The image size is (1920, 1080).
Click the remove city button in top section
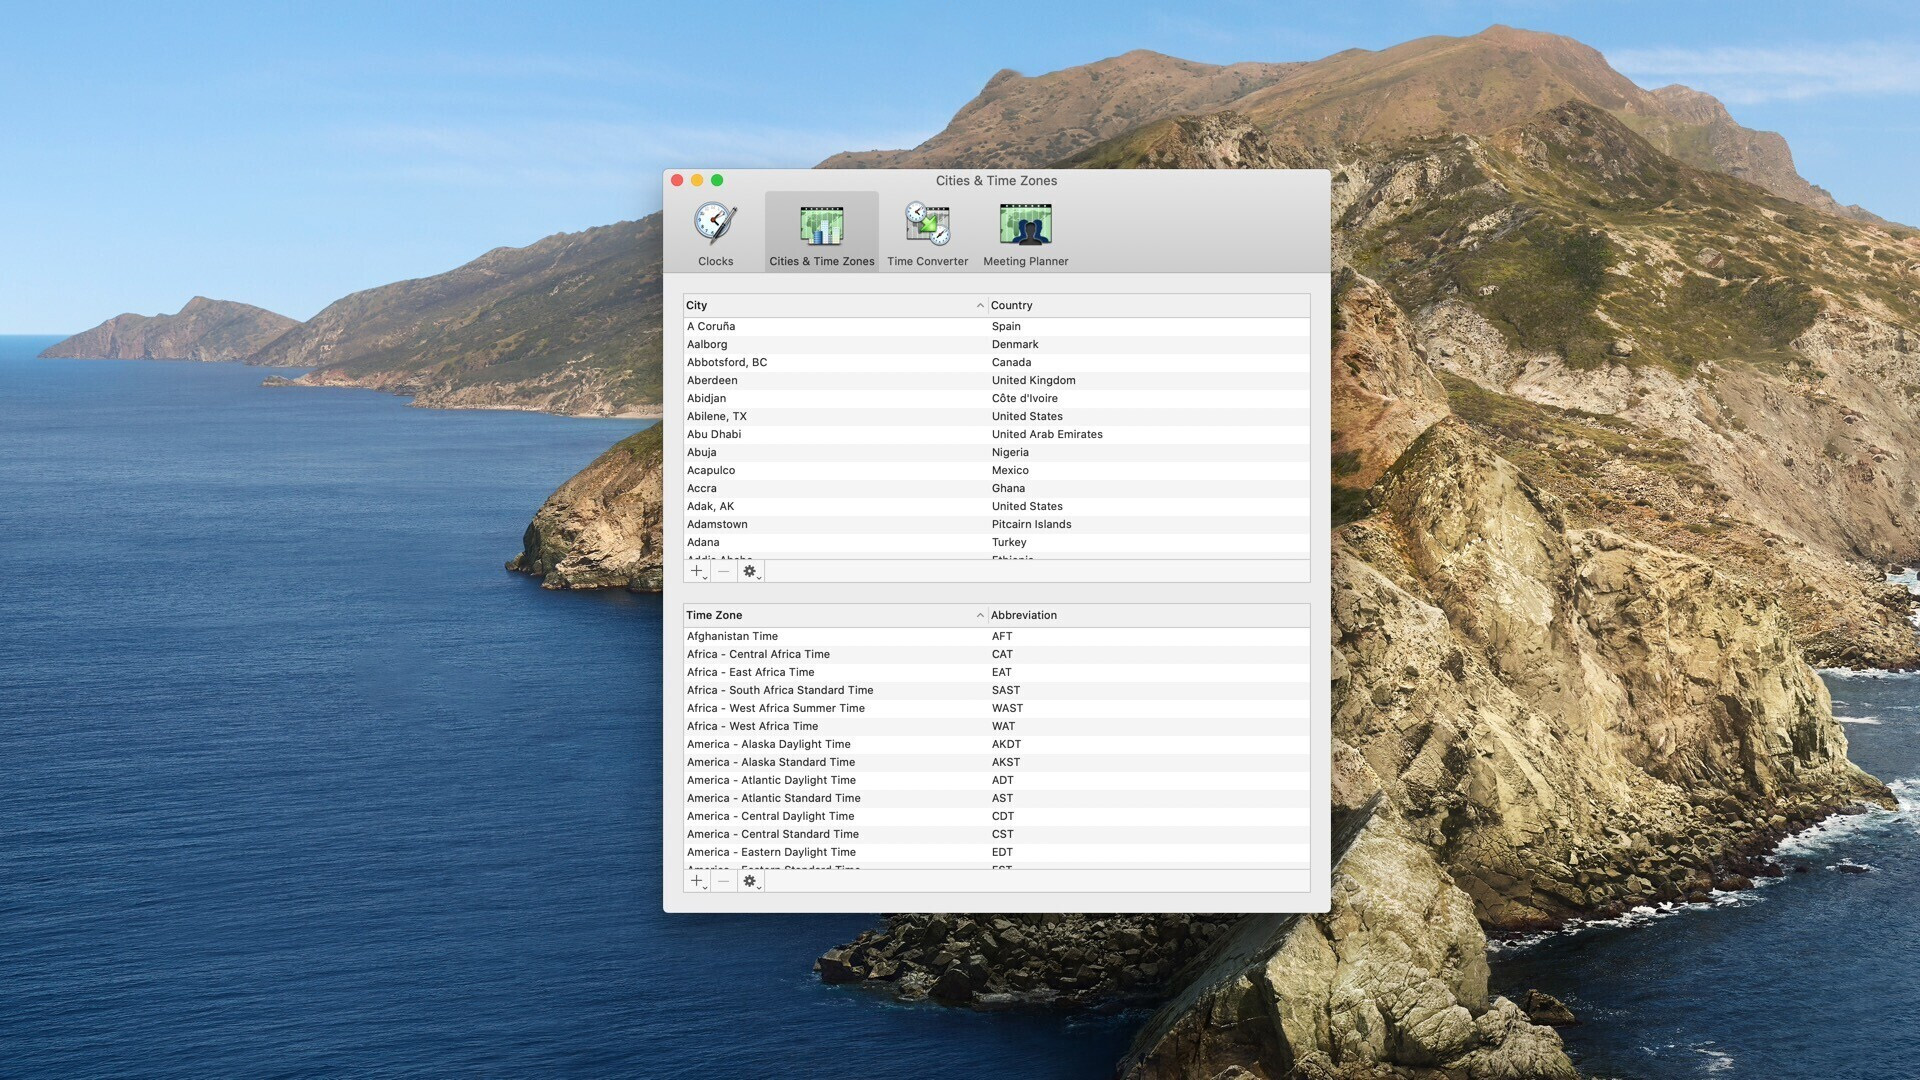[x=723, y=570]
